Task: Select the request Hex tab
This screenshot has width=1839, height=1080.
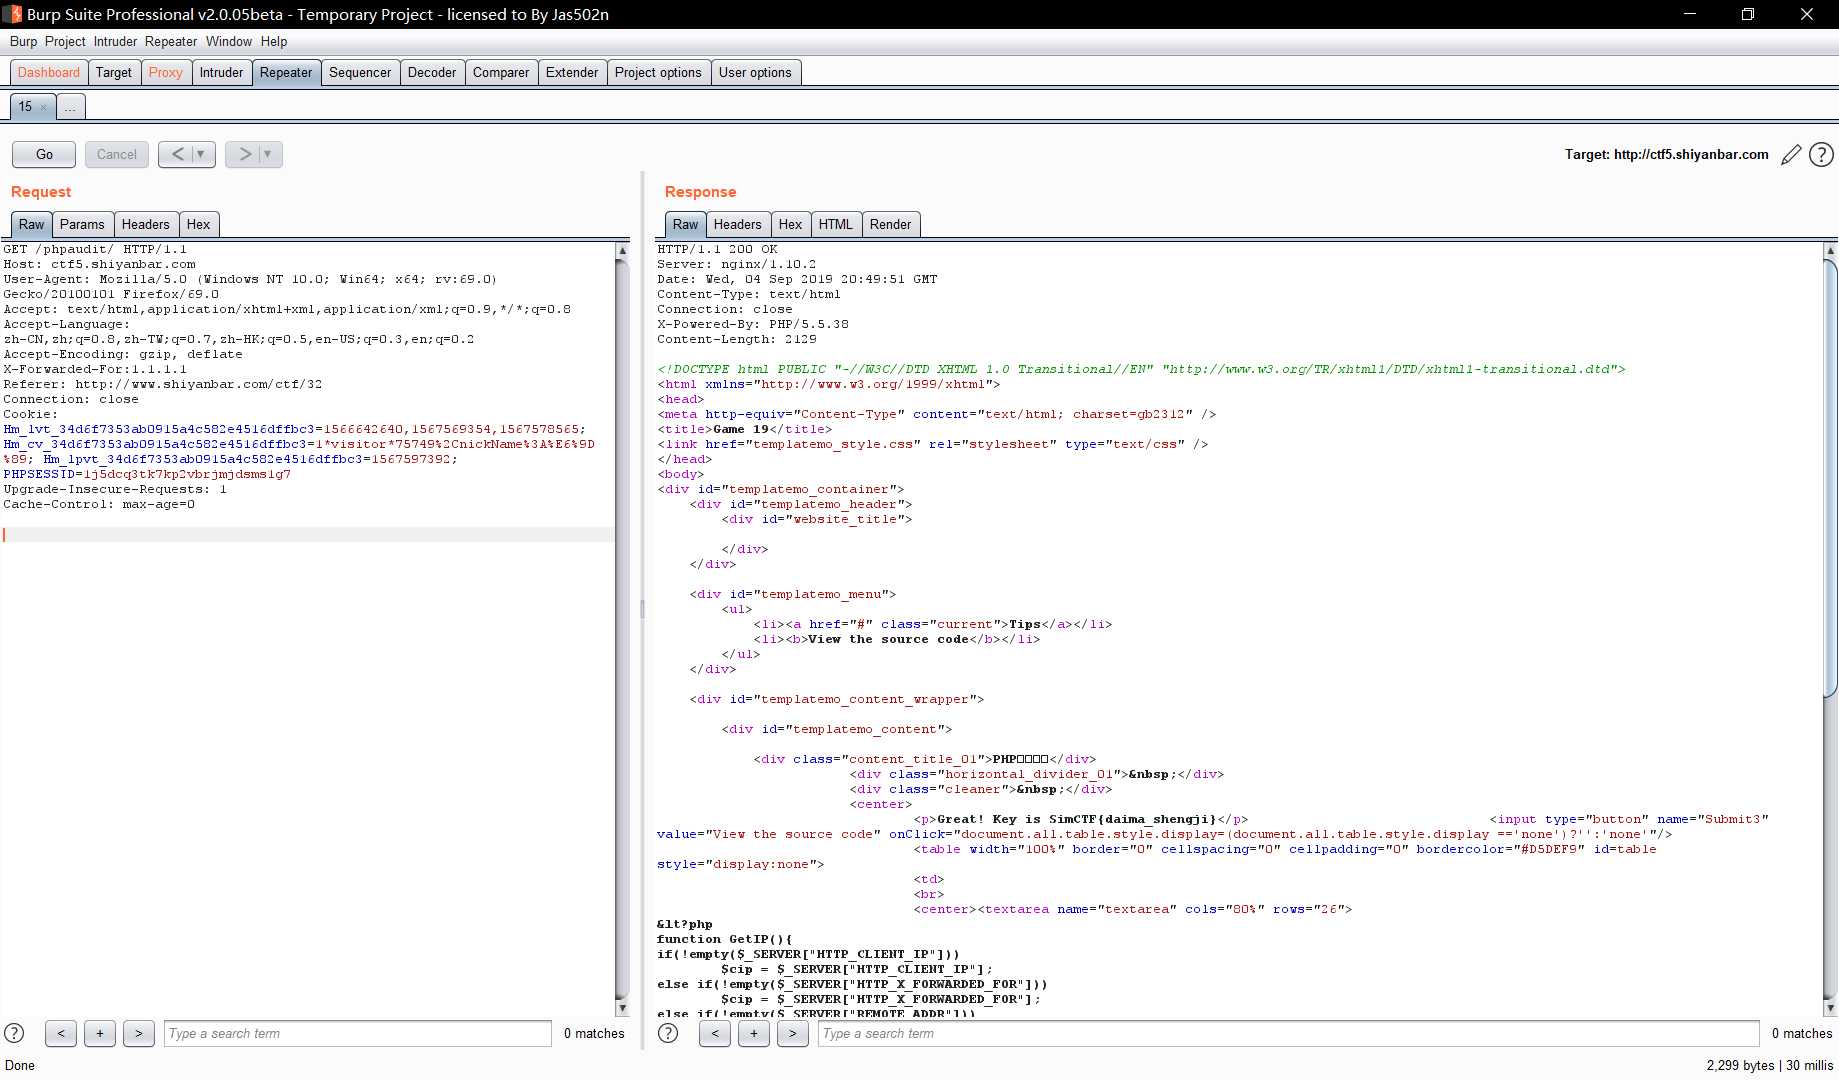Action: (199, 224)
